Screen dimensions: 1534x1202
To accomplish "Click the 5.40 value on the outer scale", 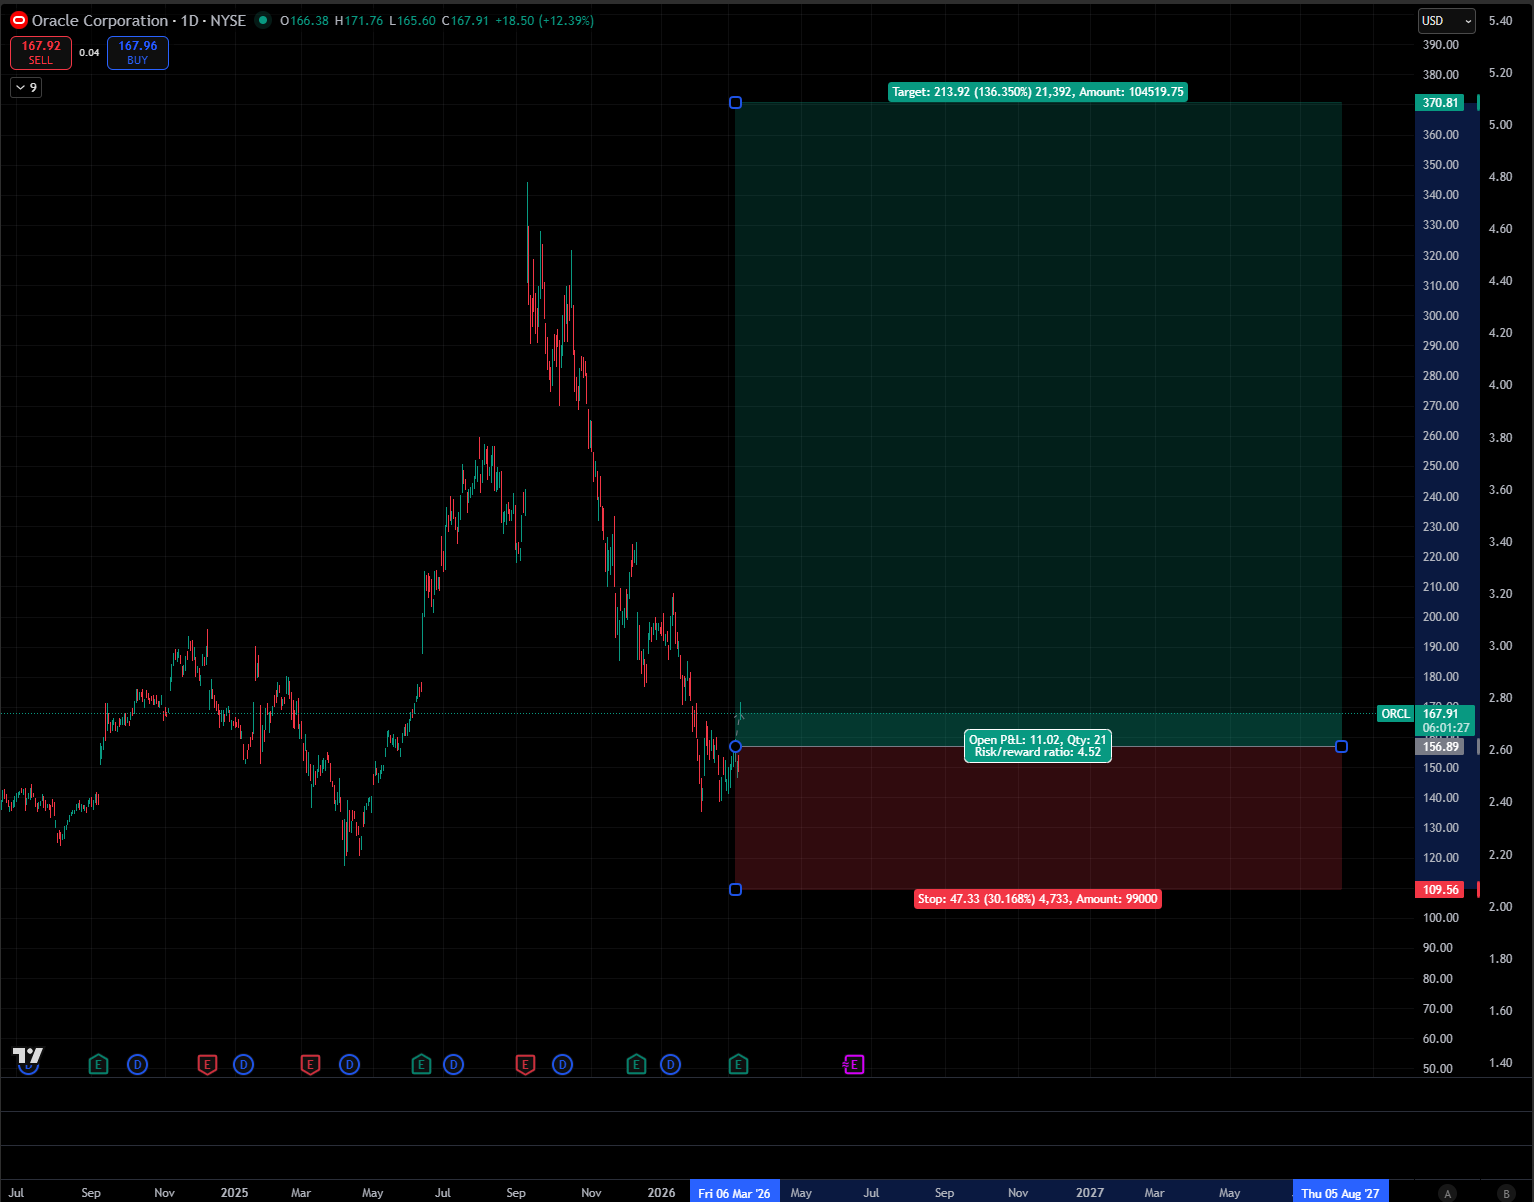I will click(1500, 21).
